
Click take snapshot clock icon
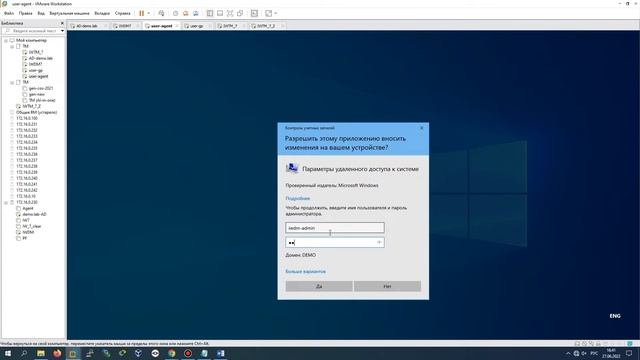coord(176,13)
